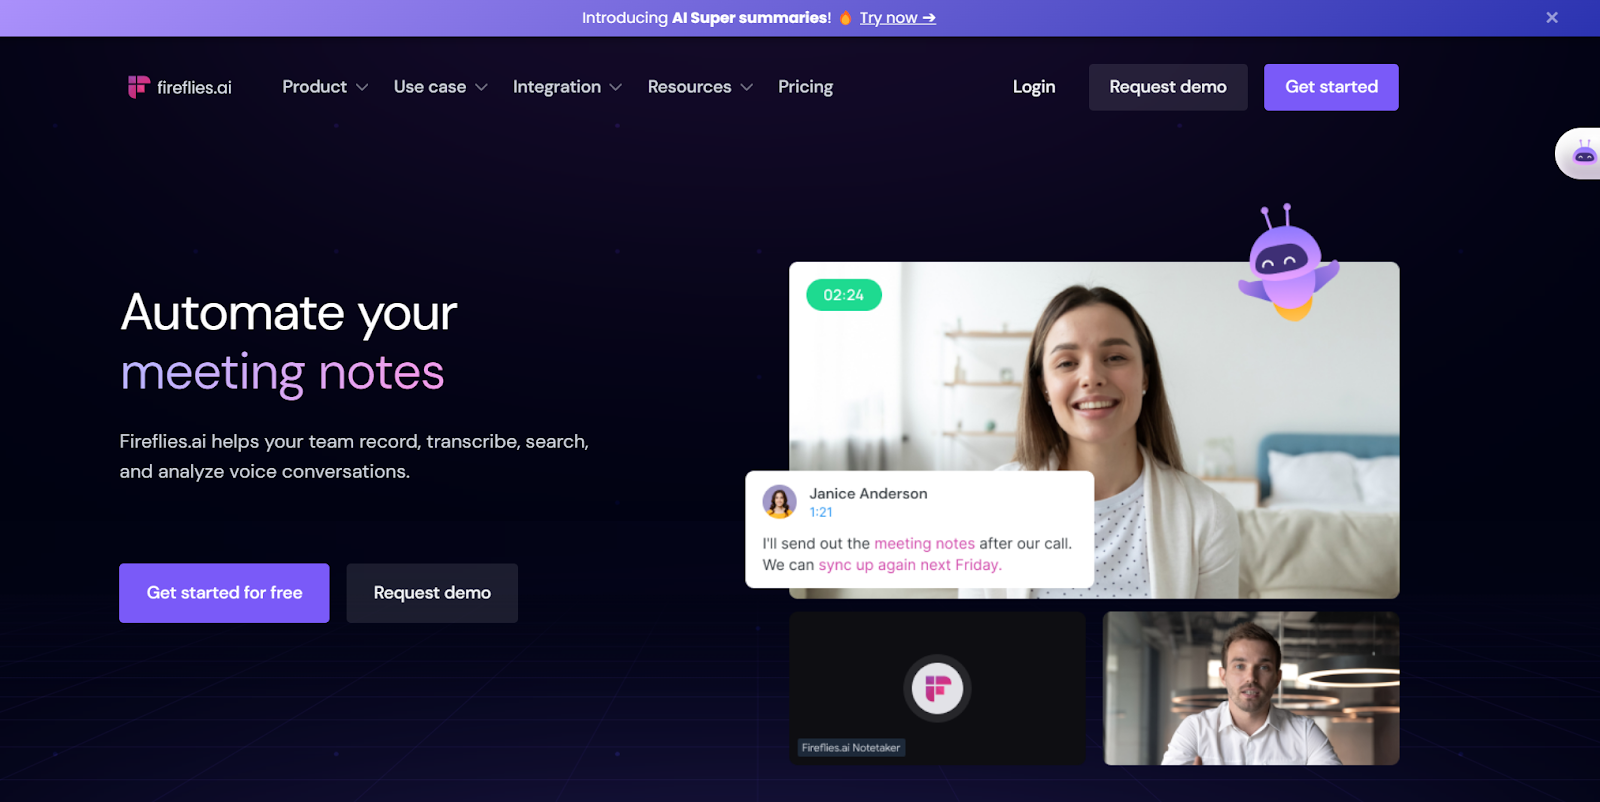The image size is (1600, 802).
Task: Click the fireflies.ai logo icon
Action: pyautogui.click(x=138, y=87)
